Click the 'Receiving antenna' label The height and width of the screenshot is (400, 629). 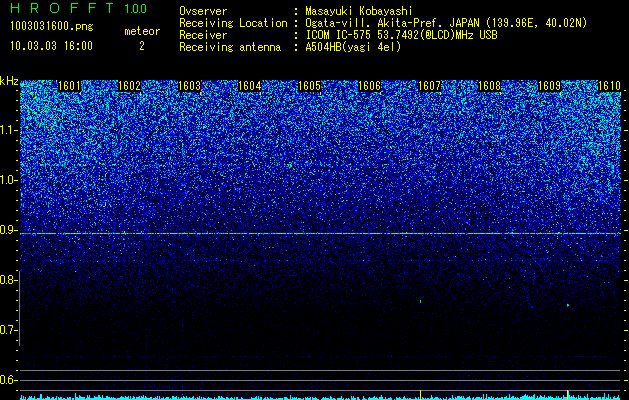[230, 47]
